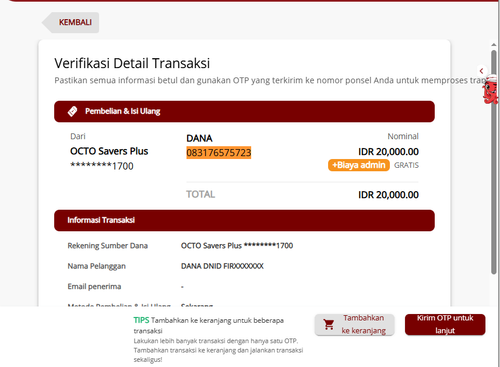Click the Email penerima label

pyautogui.click(x=94, y=287)
